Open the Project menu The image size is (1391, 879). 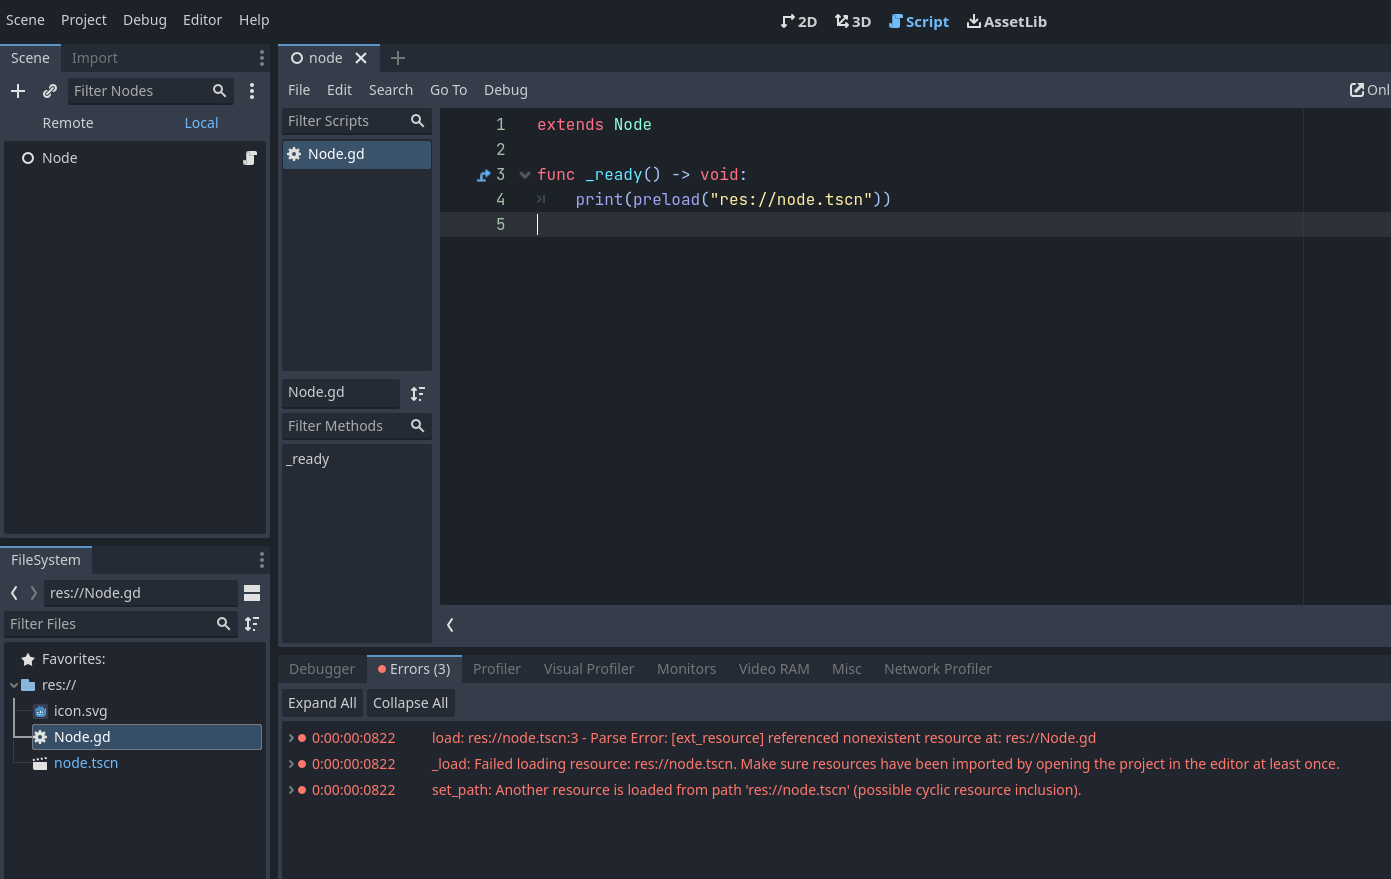tap(83, 20)
